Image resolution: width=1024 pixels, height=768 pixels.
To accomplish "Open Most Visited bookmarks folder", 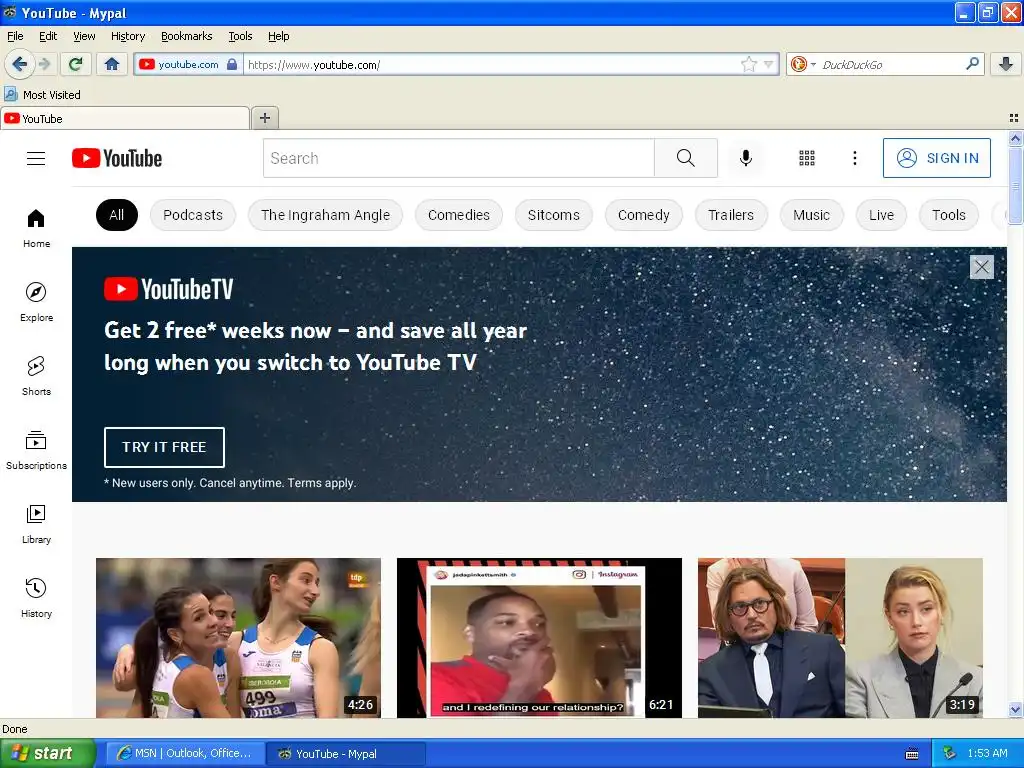I will [42, 95].
